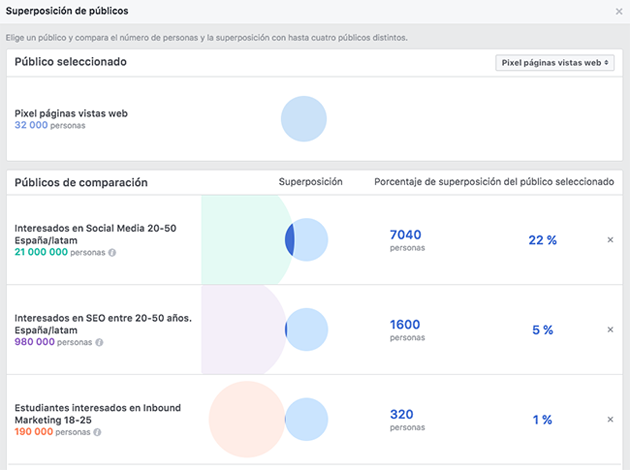
Task: Click the Públicos de comparación heading
Action: 81,182
